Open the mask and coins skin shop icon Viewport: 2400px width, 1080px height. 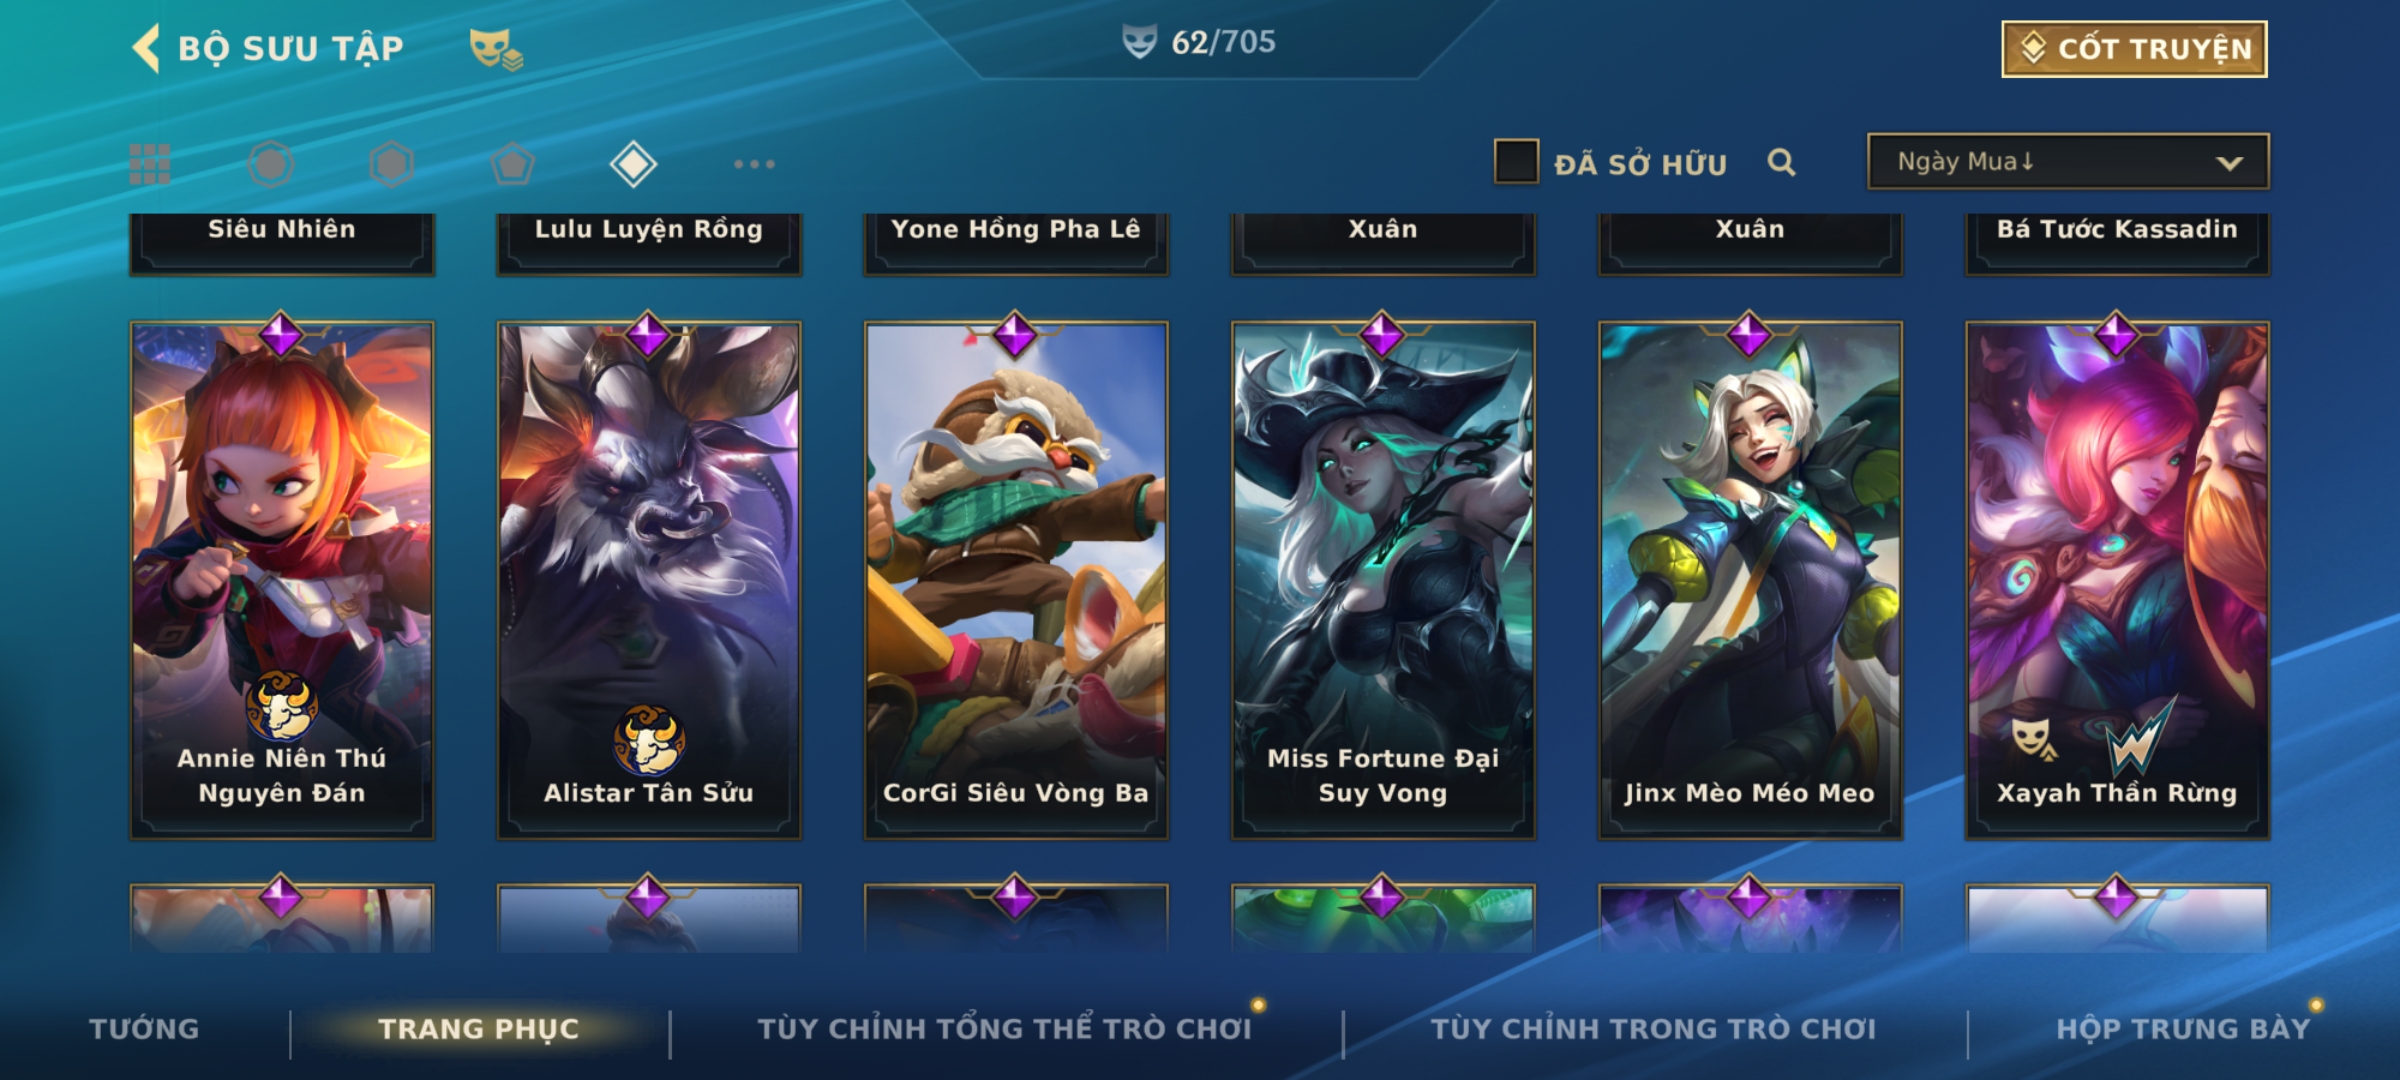point(496,49)
